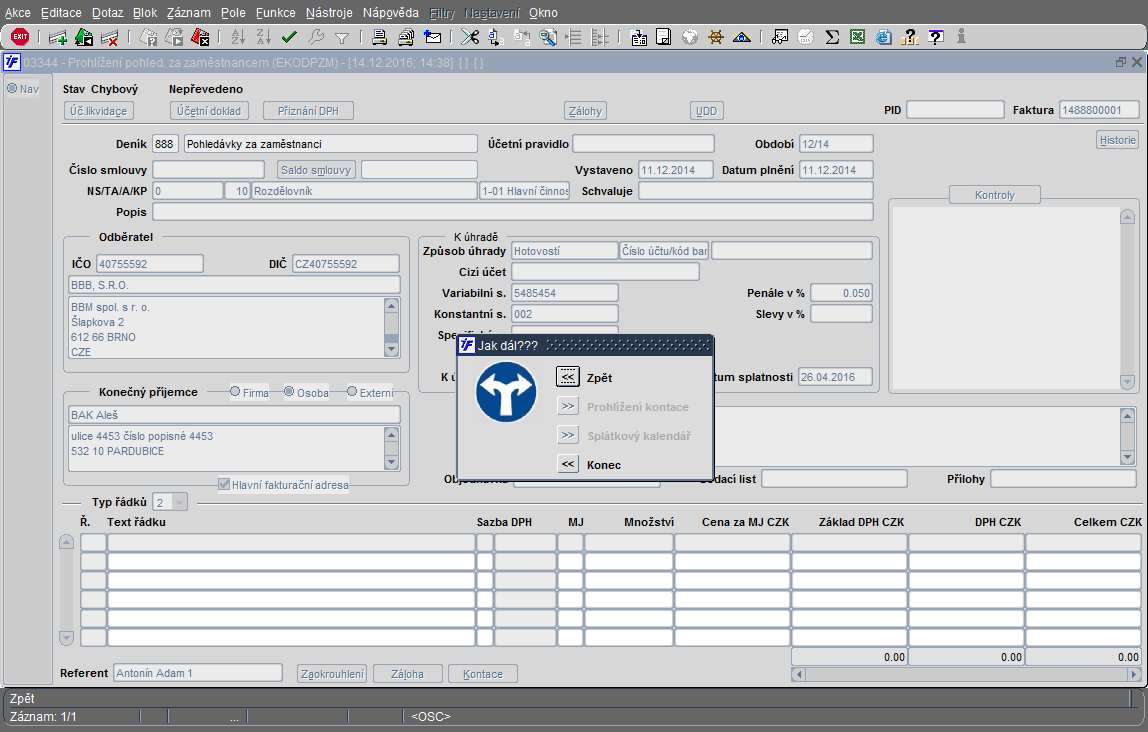Click the Zpět button in dialog

tap(568, 377)
